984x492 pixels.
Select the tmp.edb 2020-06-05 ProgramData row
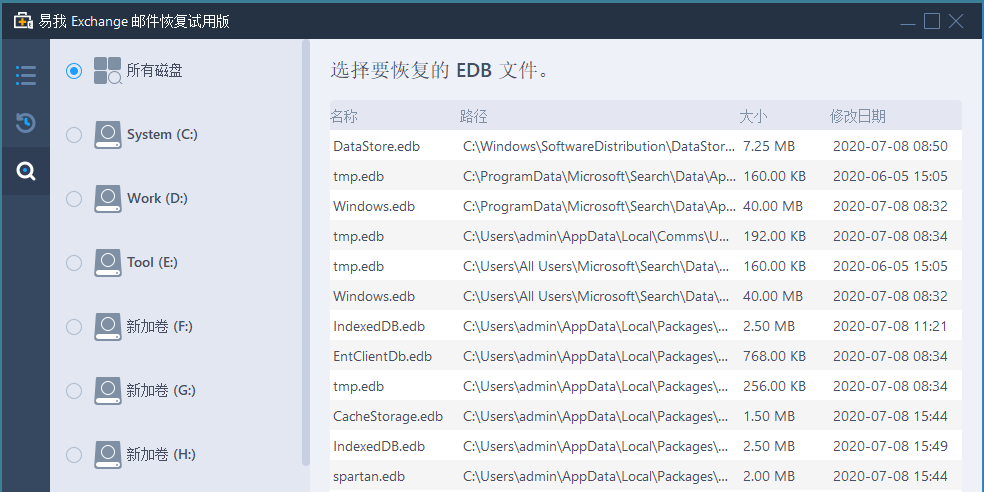[x=646, y=176]
